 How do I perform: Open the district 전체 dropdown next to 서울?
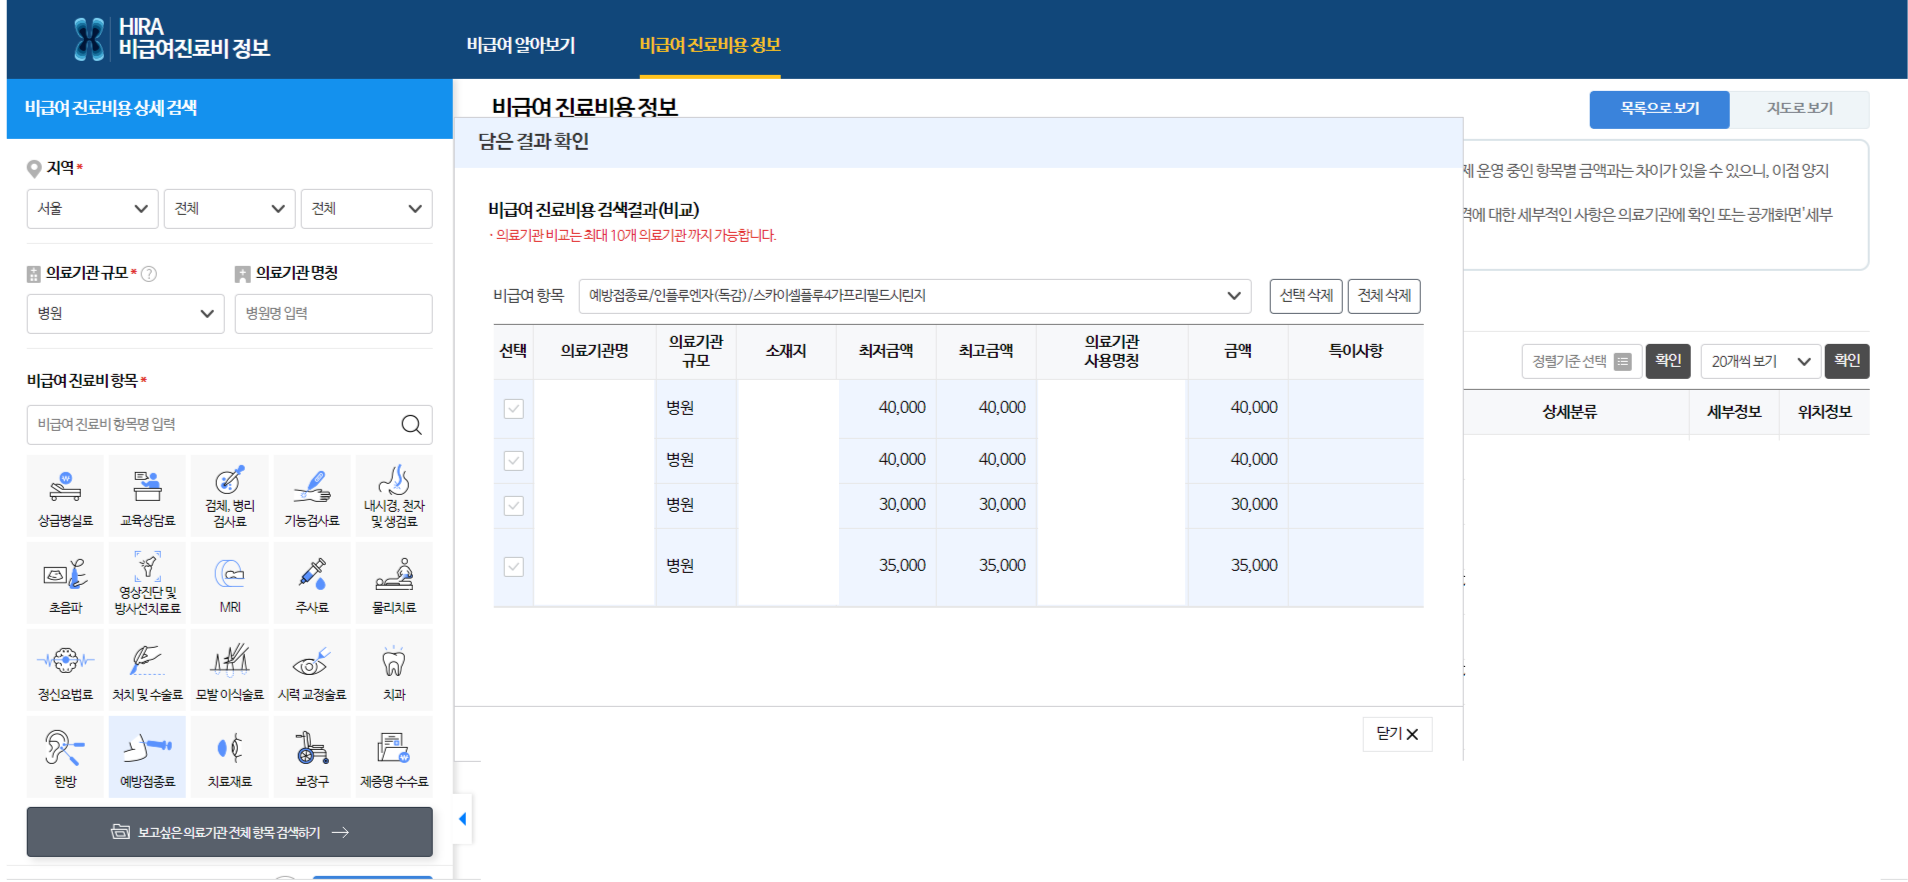230,209
